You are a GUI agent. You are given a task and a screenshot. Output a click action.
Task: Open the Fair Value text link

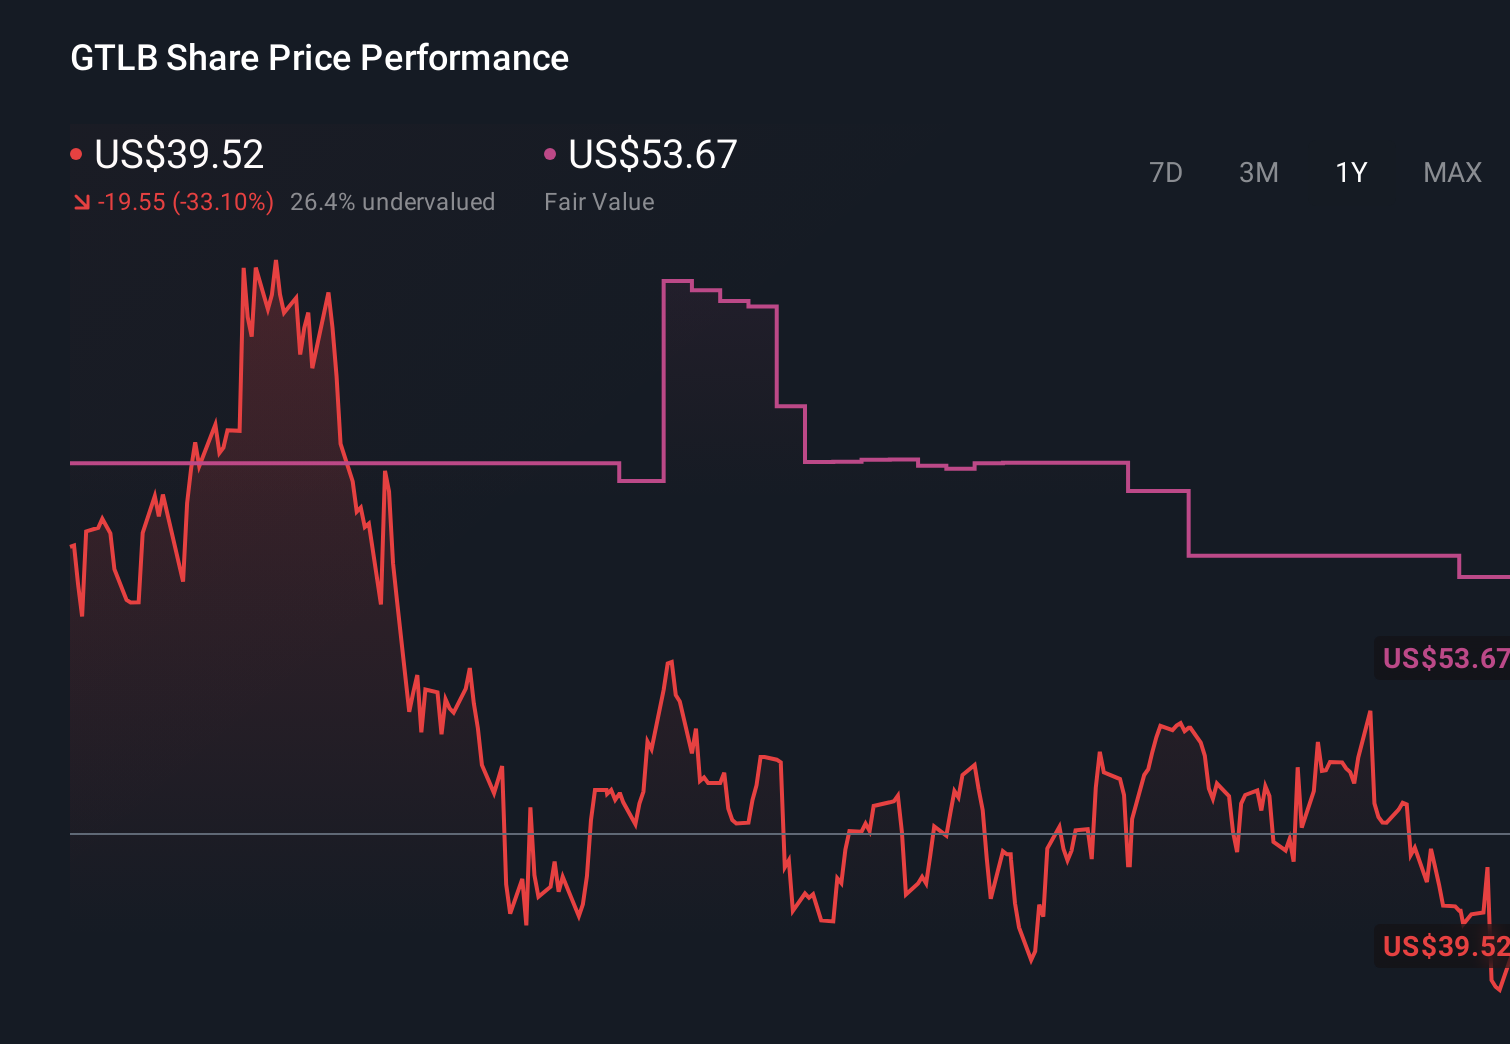[599, 201]
